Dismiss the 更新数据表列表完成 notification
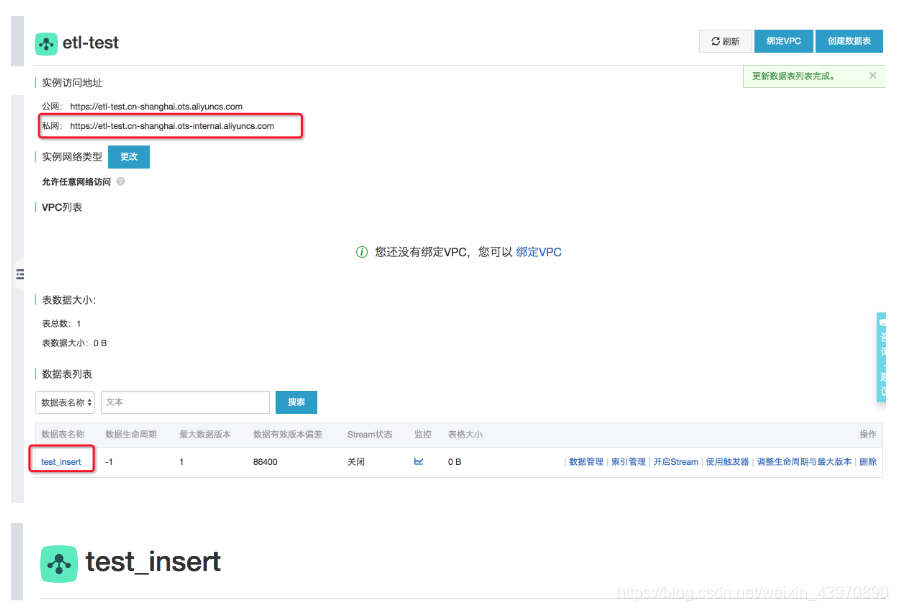Image resolution: width=898 pixels, height=611 pixels. click(872, 76)
